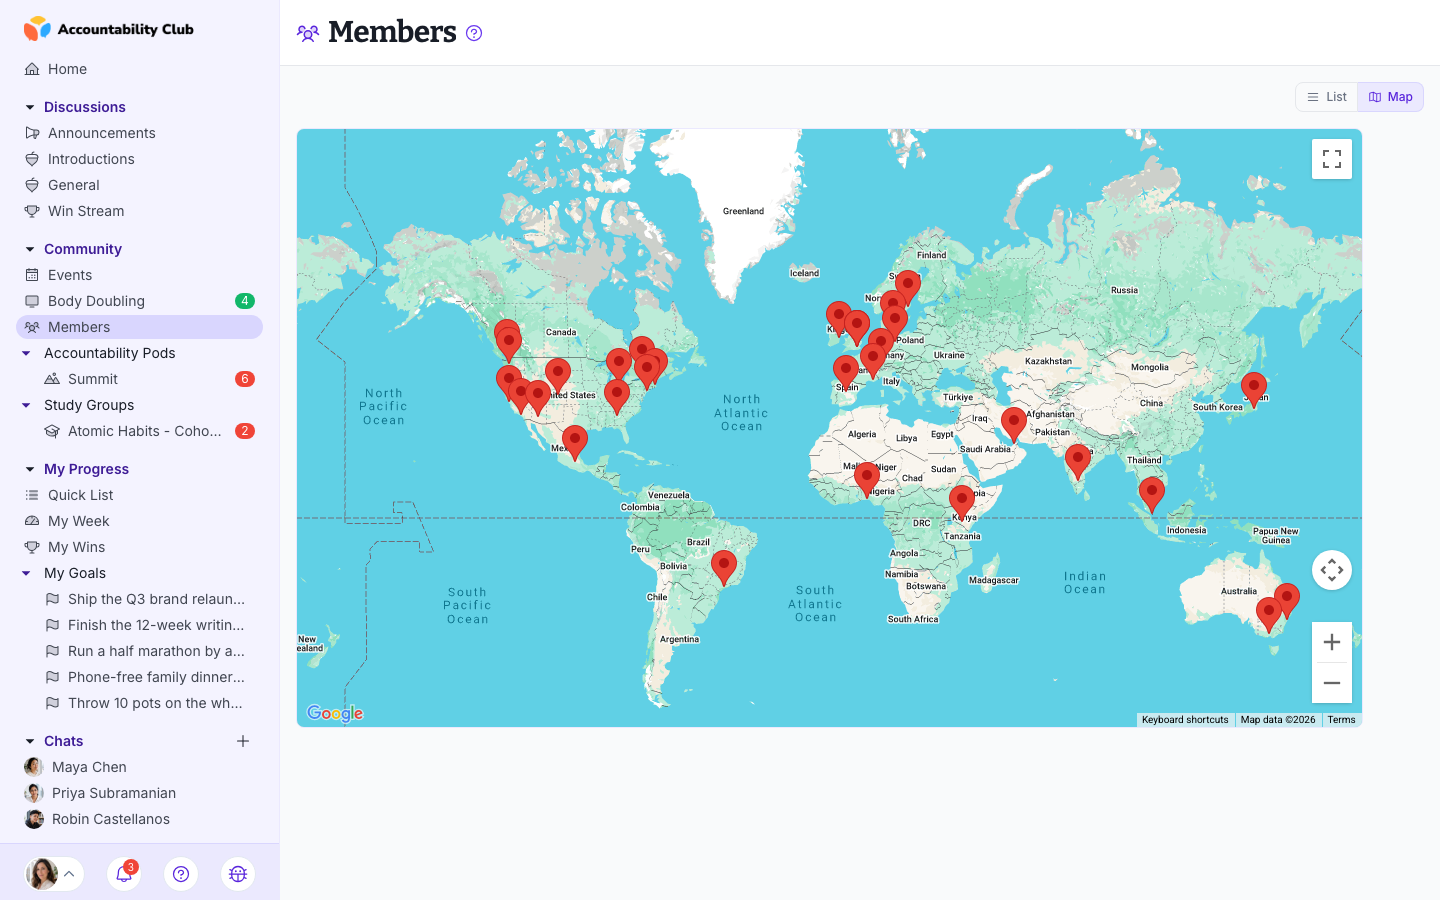The height and width of the screenshot is (900, 1440).
Task: Click the Events calendar icon
Action: (x=32, y=275)
